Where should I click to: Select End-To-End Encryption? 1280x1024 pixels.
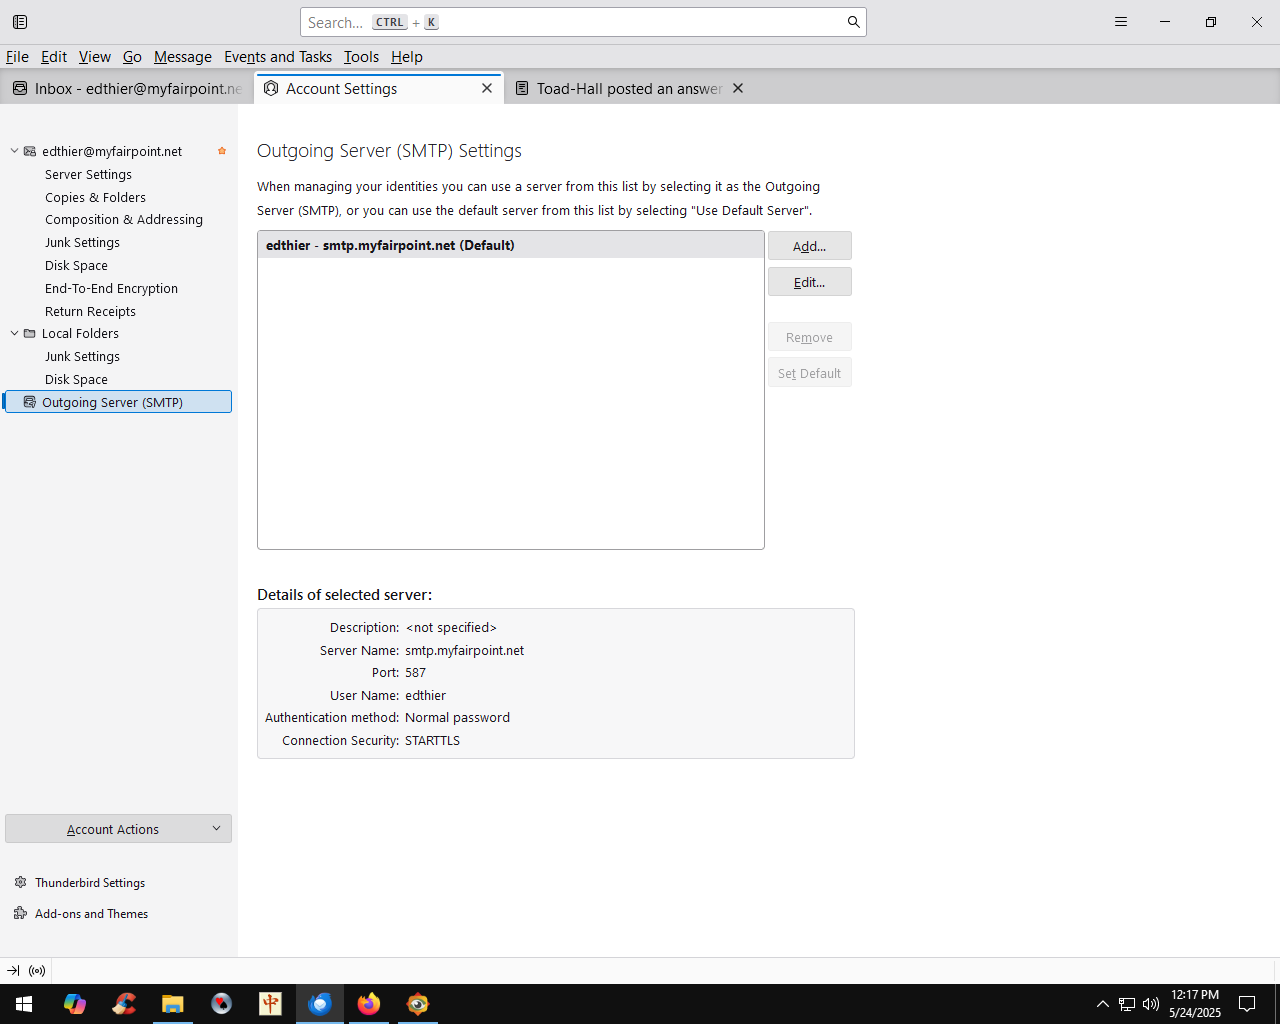(111, 289)
